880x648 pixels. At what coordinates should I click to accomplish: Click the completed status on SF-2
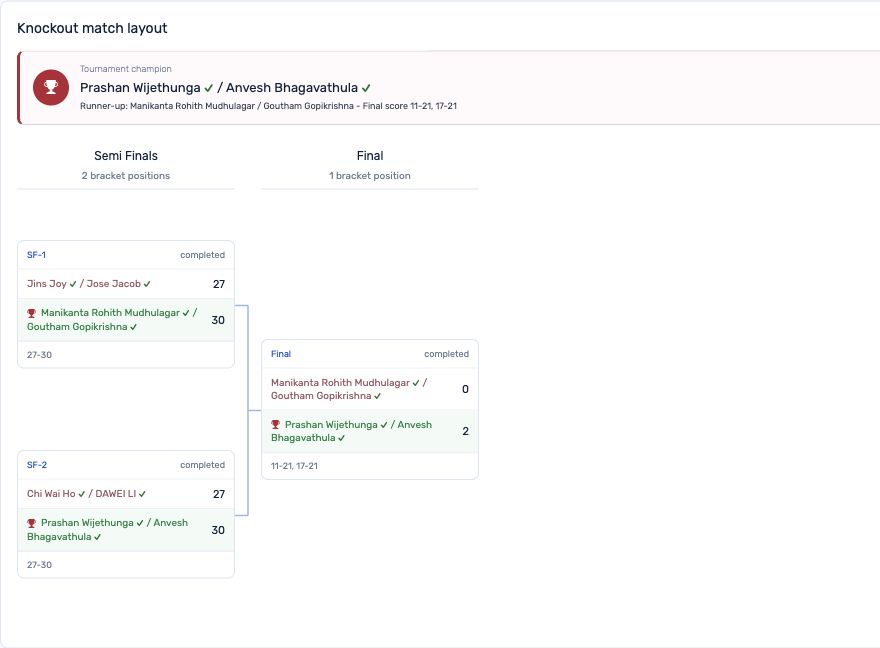tap(203, 465)
